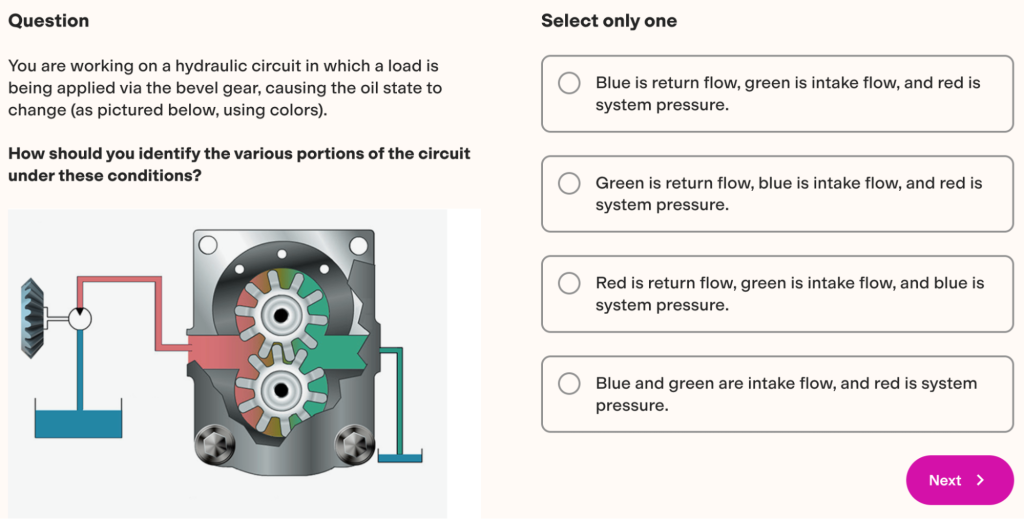This screenshot has width=1024, height=519.
Task: Click the lower gear inside the pump
Action: click(281, 388)
